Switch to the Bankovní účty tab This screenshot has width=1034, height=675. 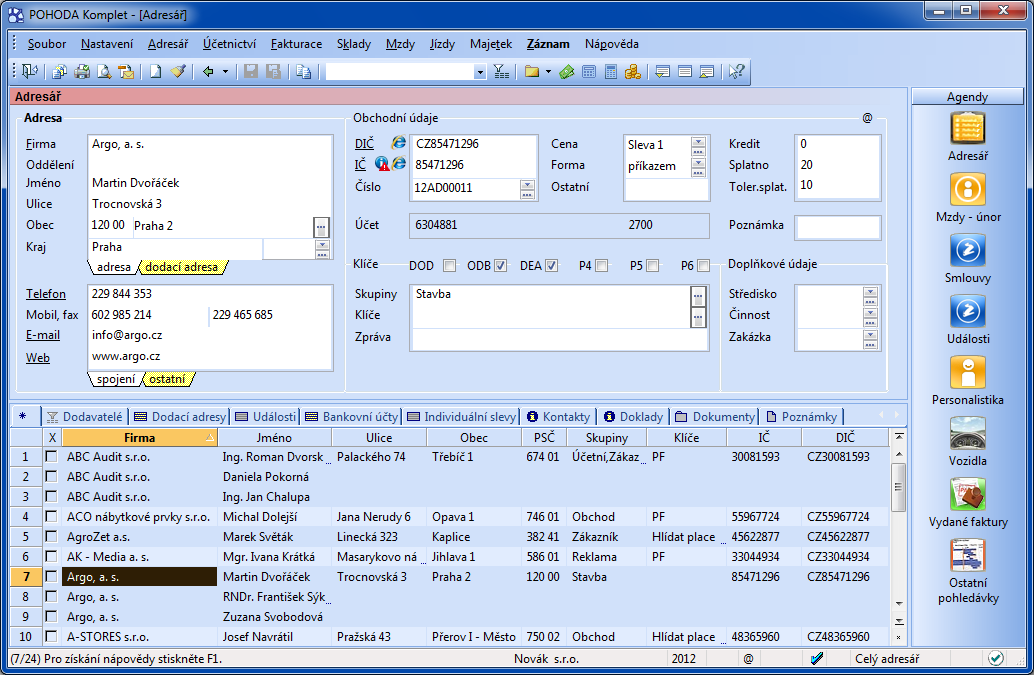(x=352, y=417)
